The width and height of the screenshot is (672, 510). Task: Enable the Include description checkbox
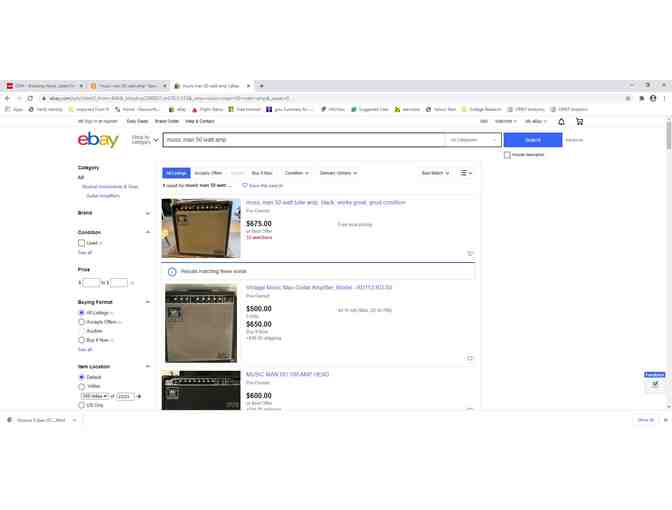pyautogui.click(x=507, y=155)
